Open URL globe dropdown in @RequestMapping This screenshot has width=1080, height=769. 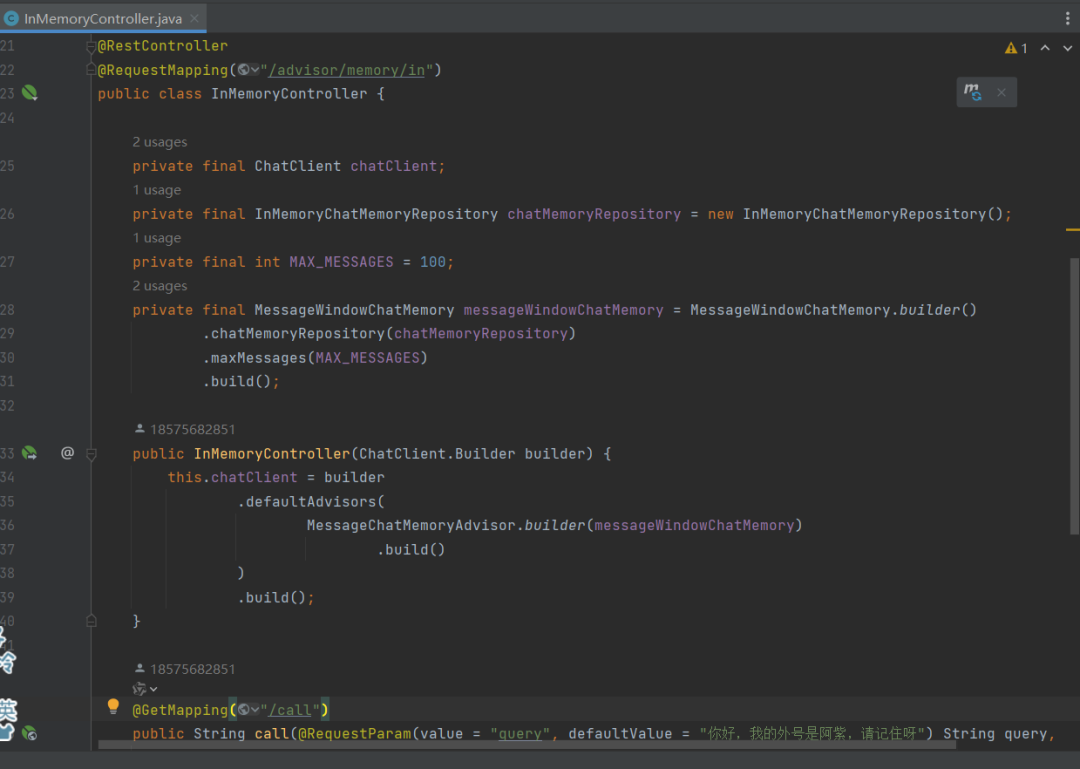point(248,70)
